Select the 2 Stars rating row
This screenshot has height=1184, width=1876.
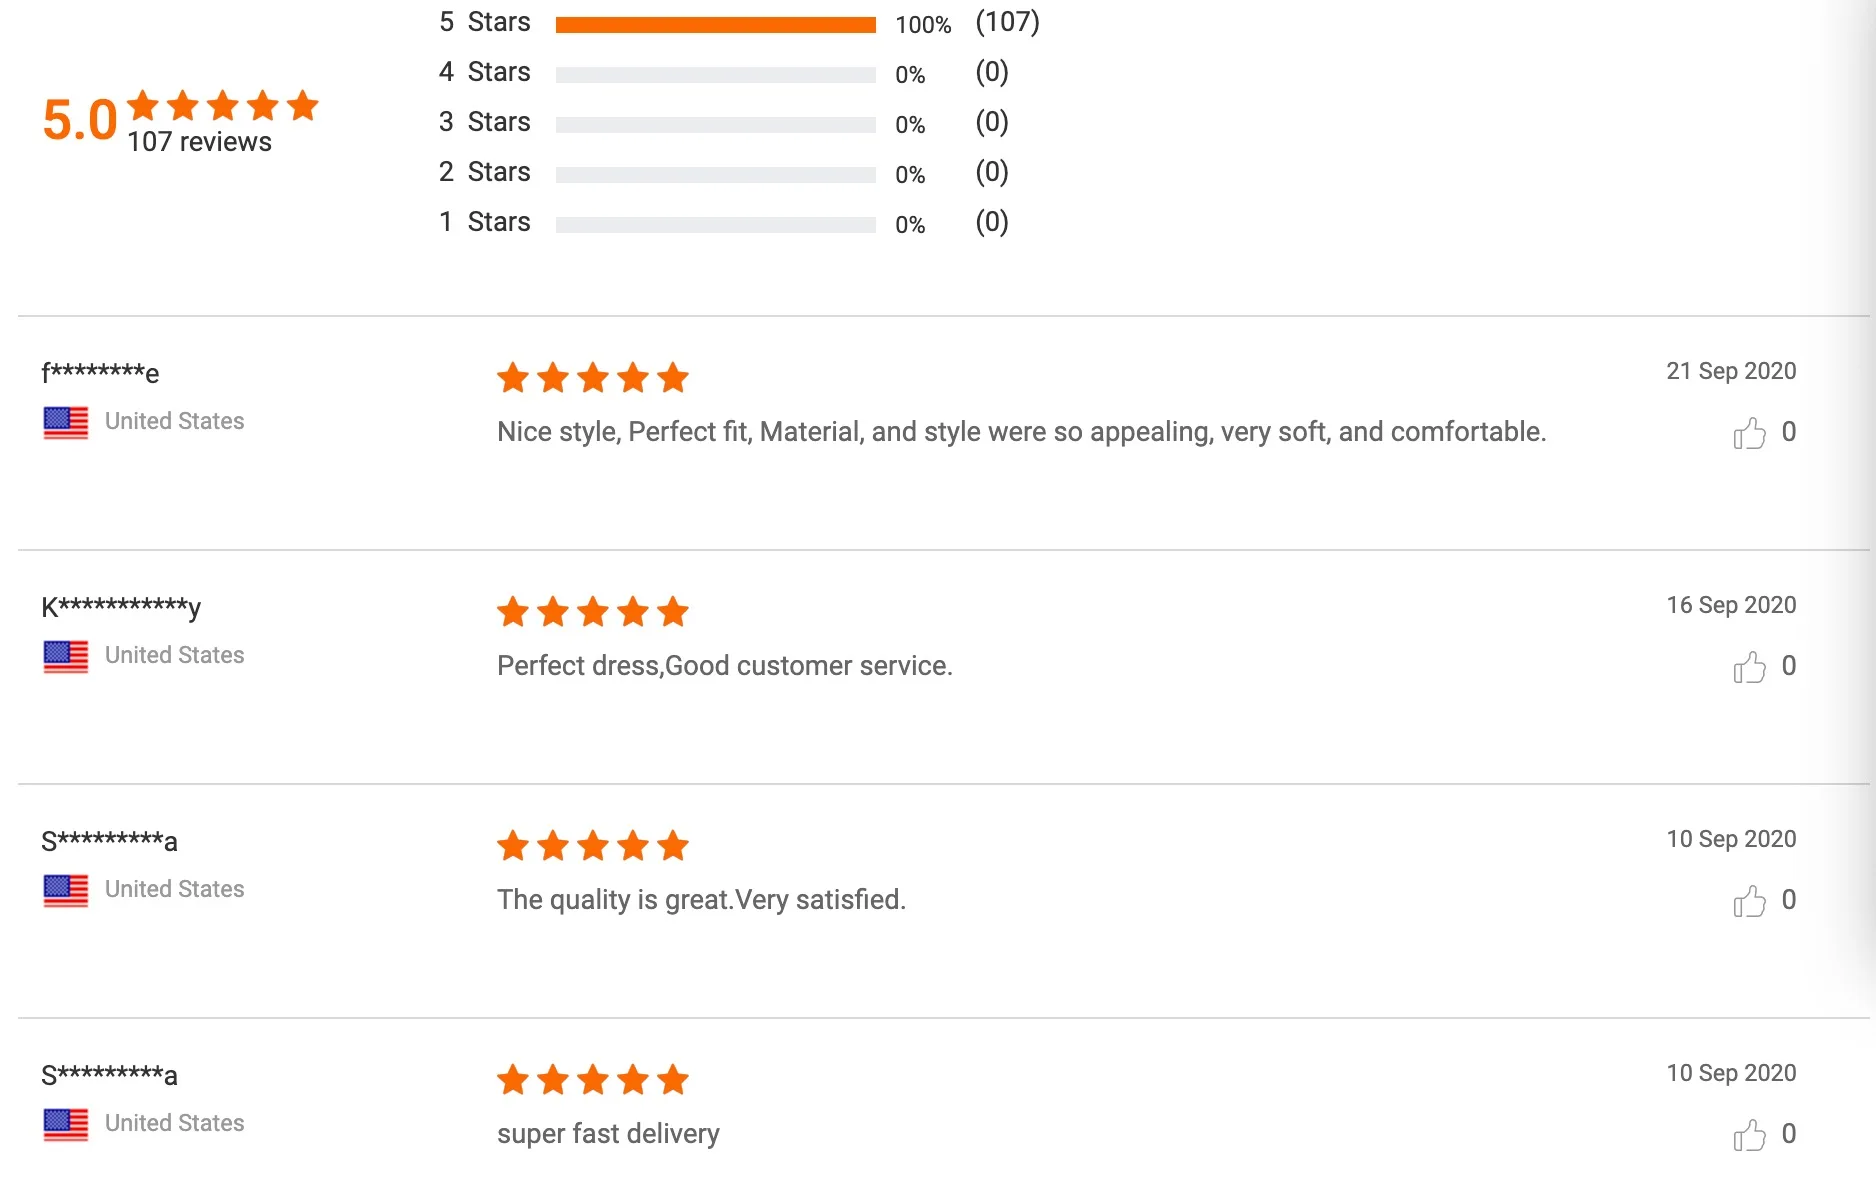(485, 172)
